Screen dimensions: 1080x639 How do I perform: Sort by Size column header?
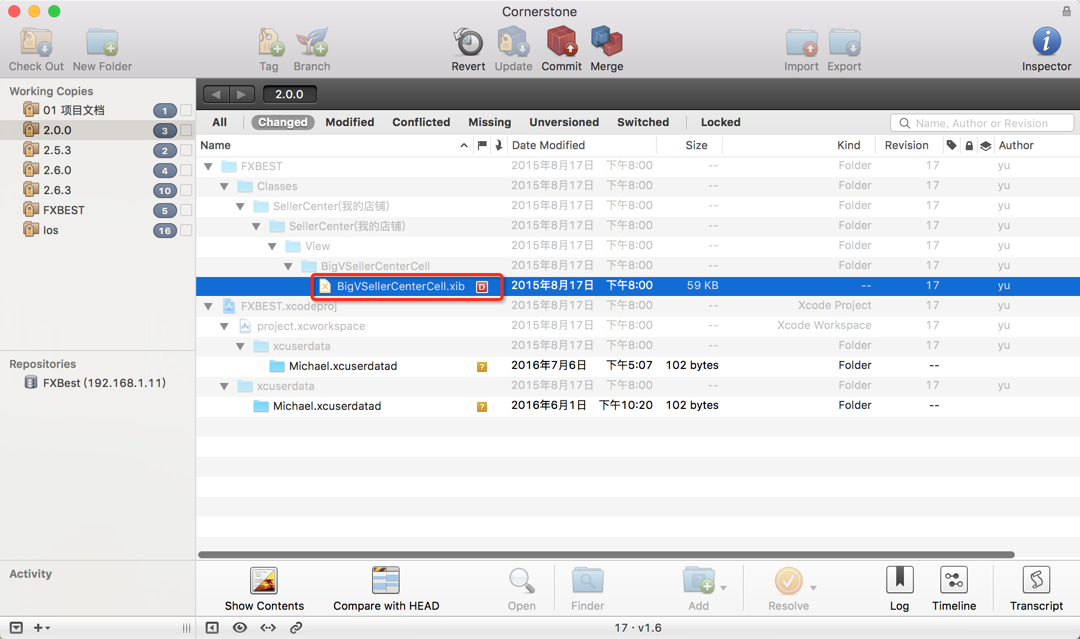point(689,145)
